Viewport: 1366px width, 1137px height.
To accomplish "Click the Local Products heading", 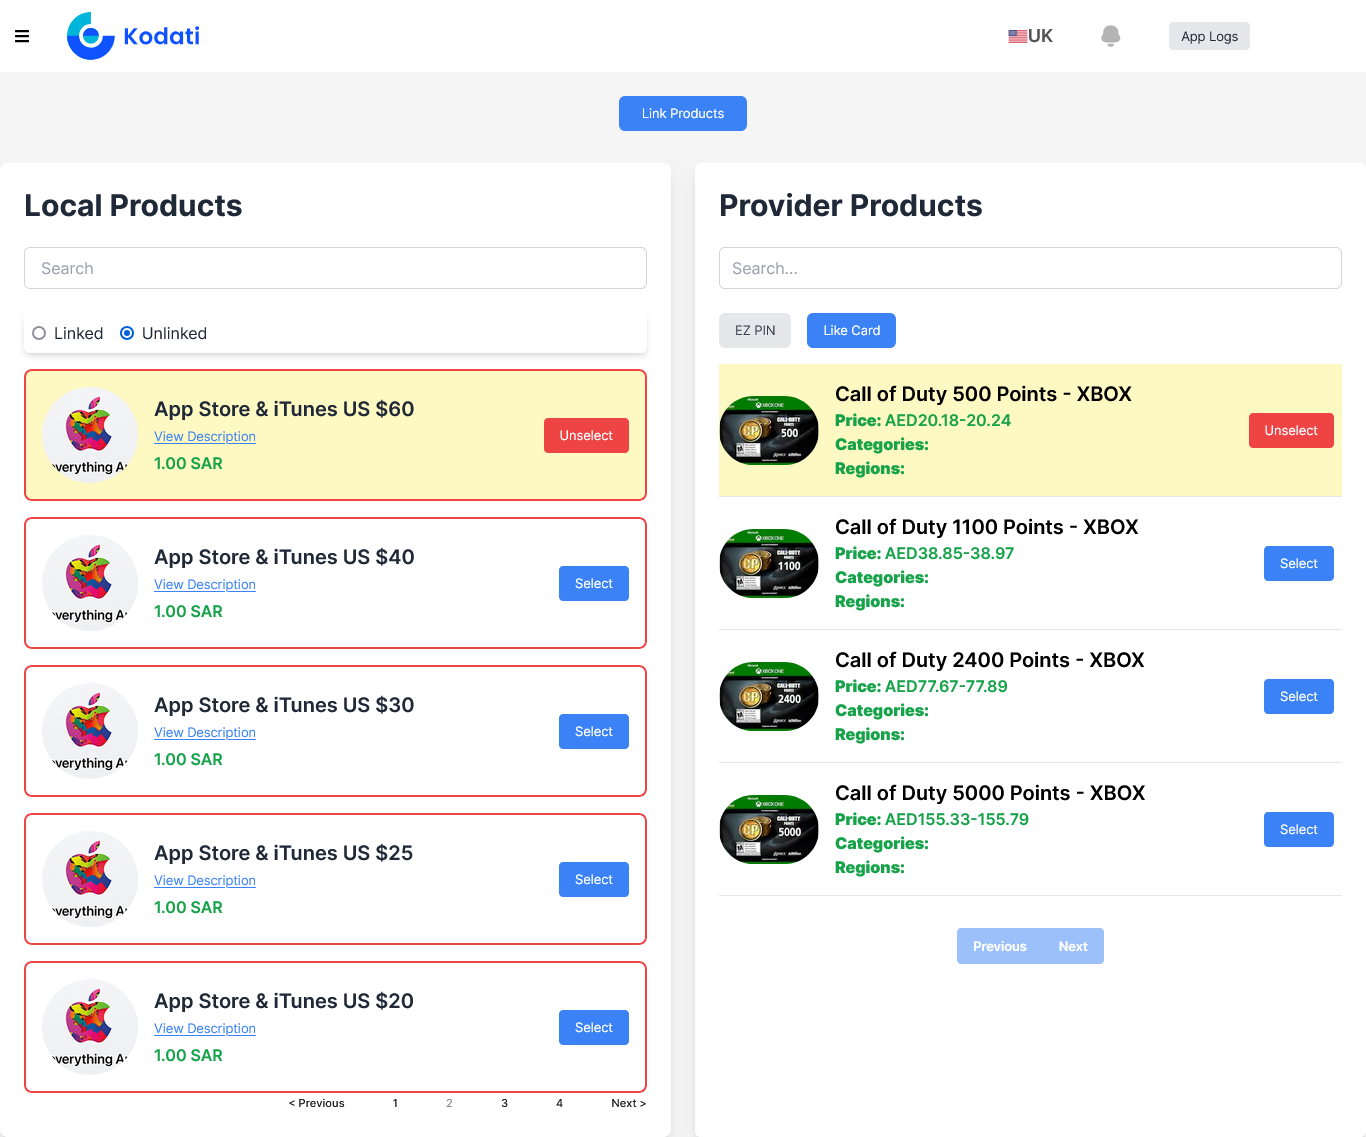I will pos(133,205).
